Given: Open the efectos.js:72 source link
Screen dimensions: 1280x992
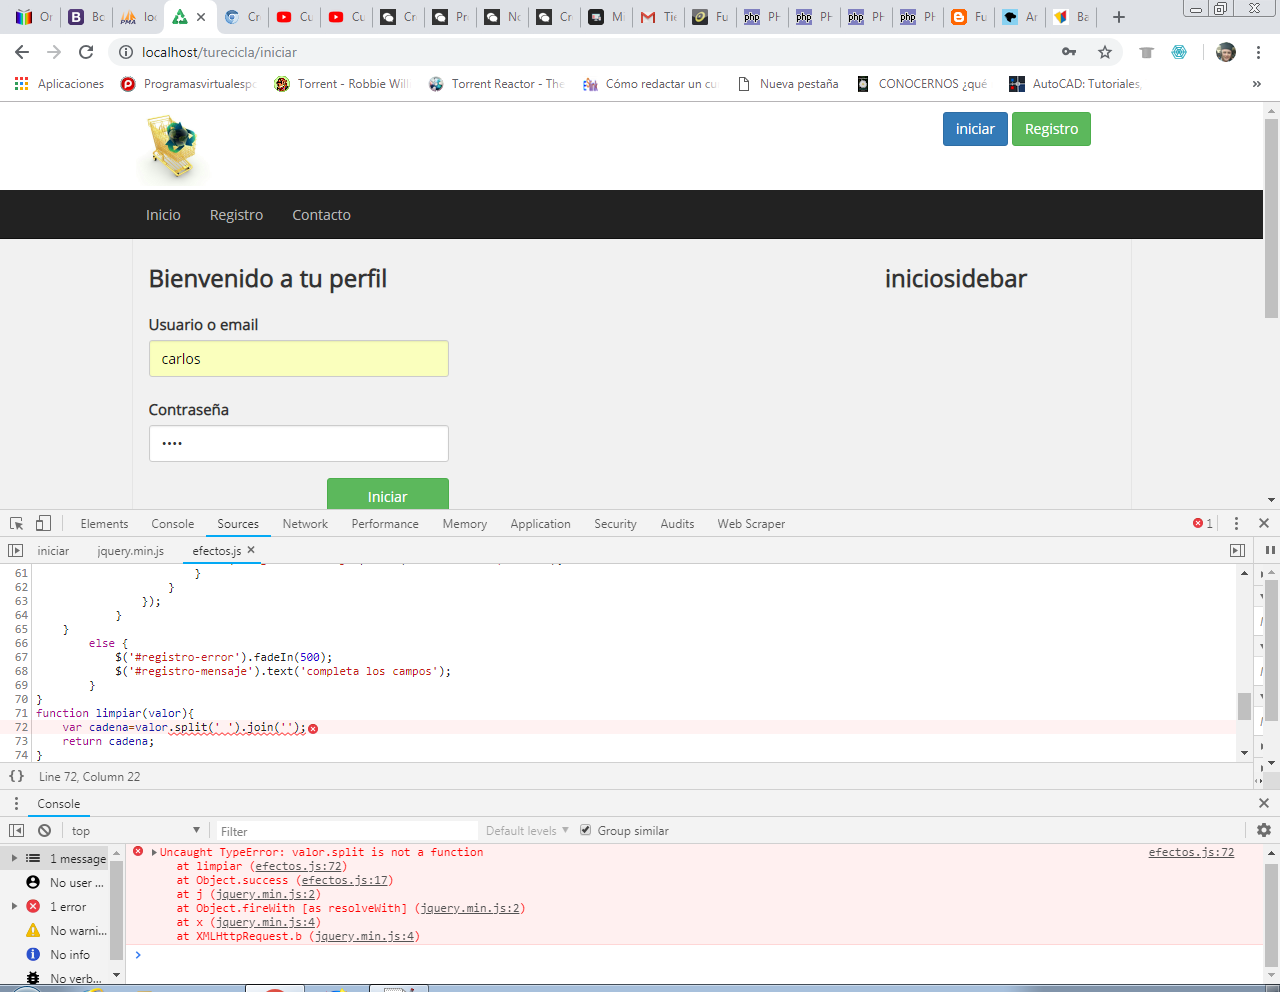Looking at the screenshot, I should click(x=1190, y=852).
